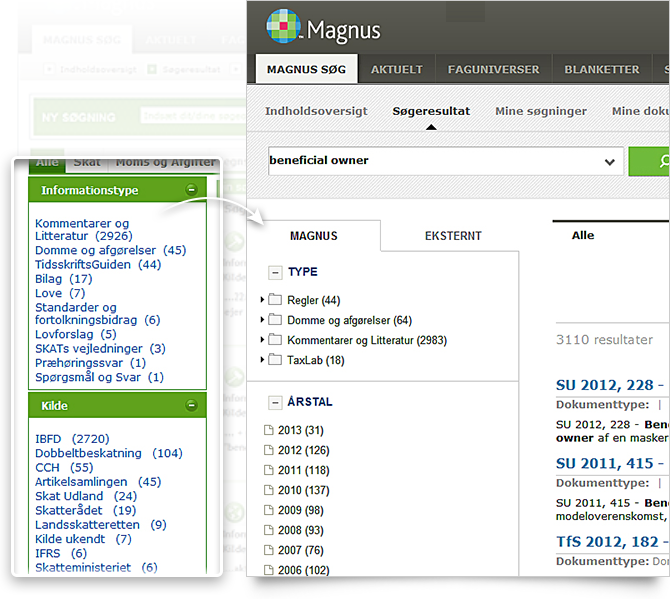Open the FAGUNIVERSER tab
Image resolution: width=670 pixels, height=599 pixels.
pos(494,69)
